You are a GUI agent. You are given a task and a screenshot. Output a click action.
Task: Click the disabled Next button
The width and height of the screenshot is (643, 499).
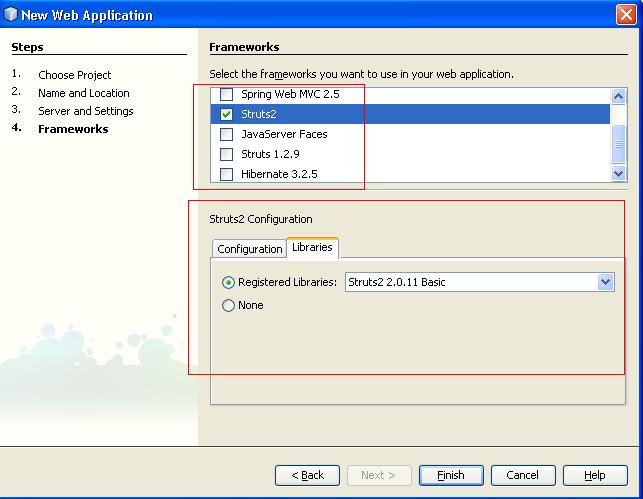tap(379, 475)
